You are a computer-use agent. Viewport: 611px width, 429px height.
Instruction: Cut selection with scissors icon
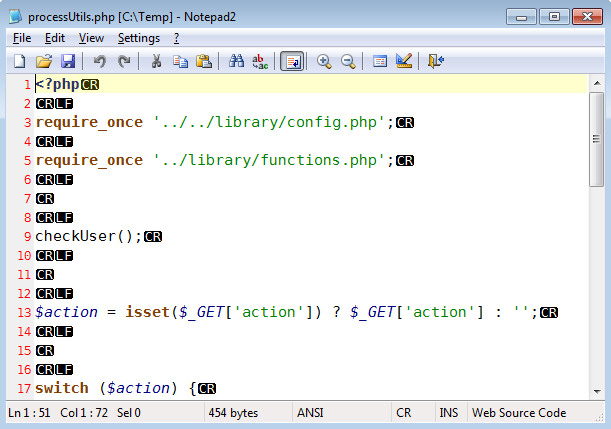[x=156, y=61]
